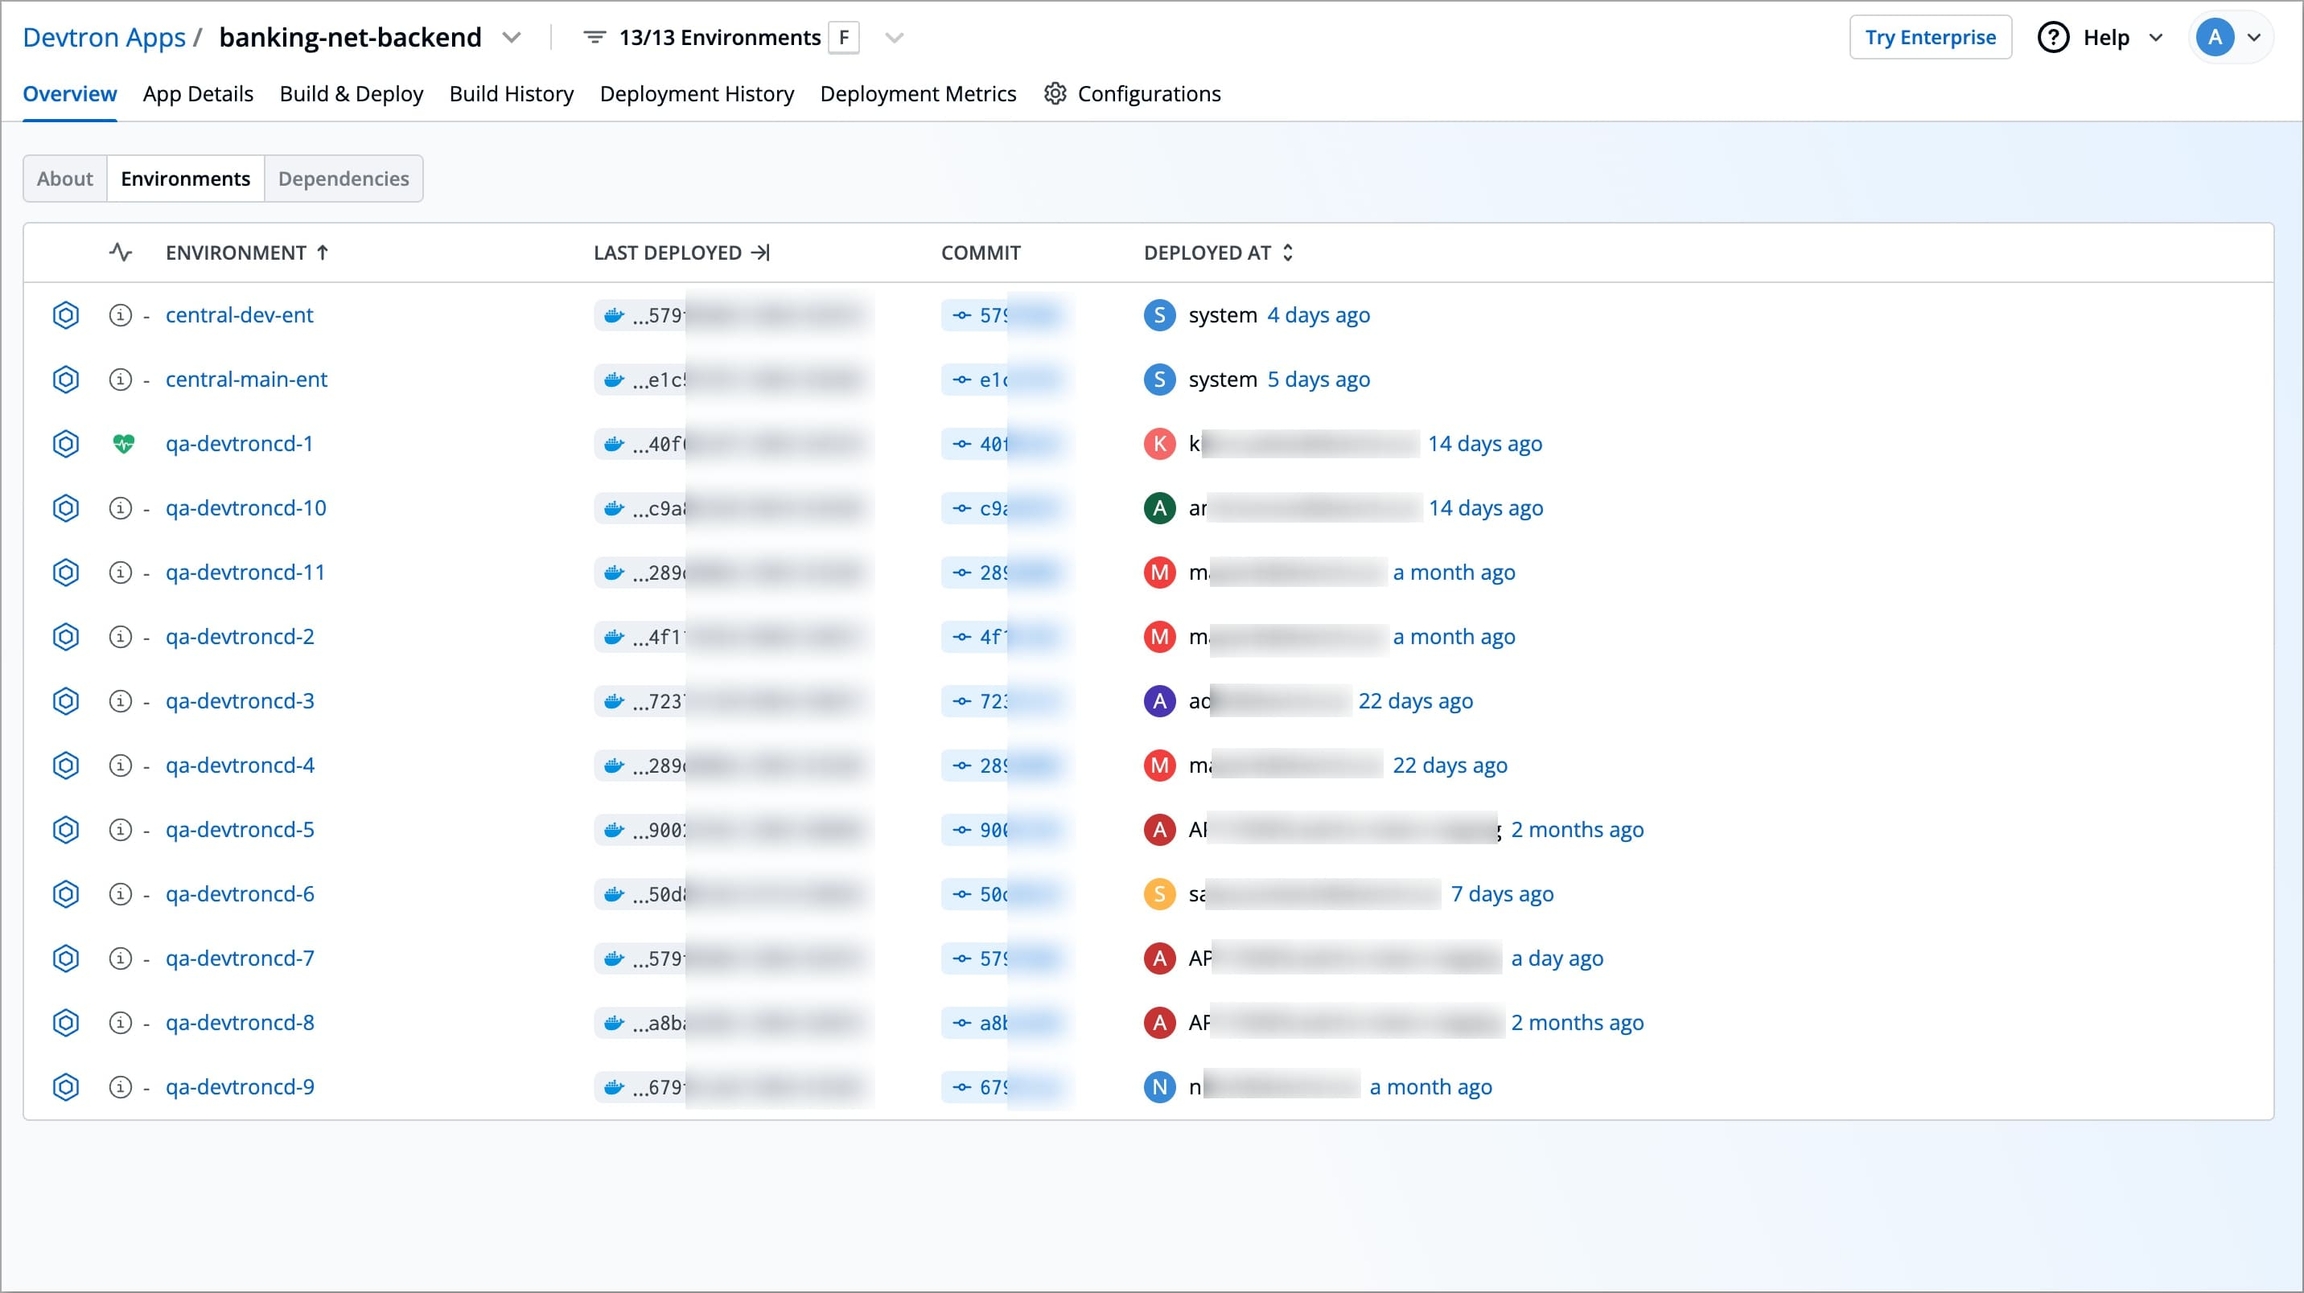Click the Try Enterprise button
The width and height of the screenshot is (2304, 1293).
1930,38
